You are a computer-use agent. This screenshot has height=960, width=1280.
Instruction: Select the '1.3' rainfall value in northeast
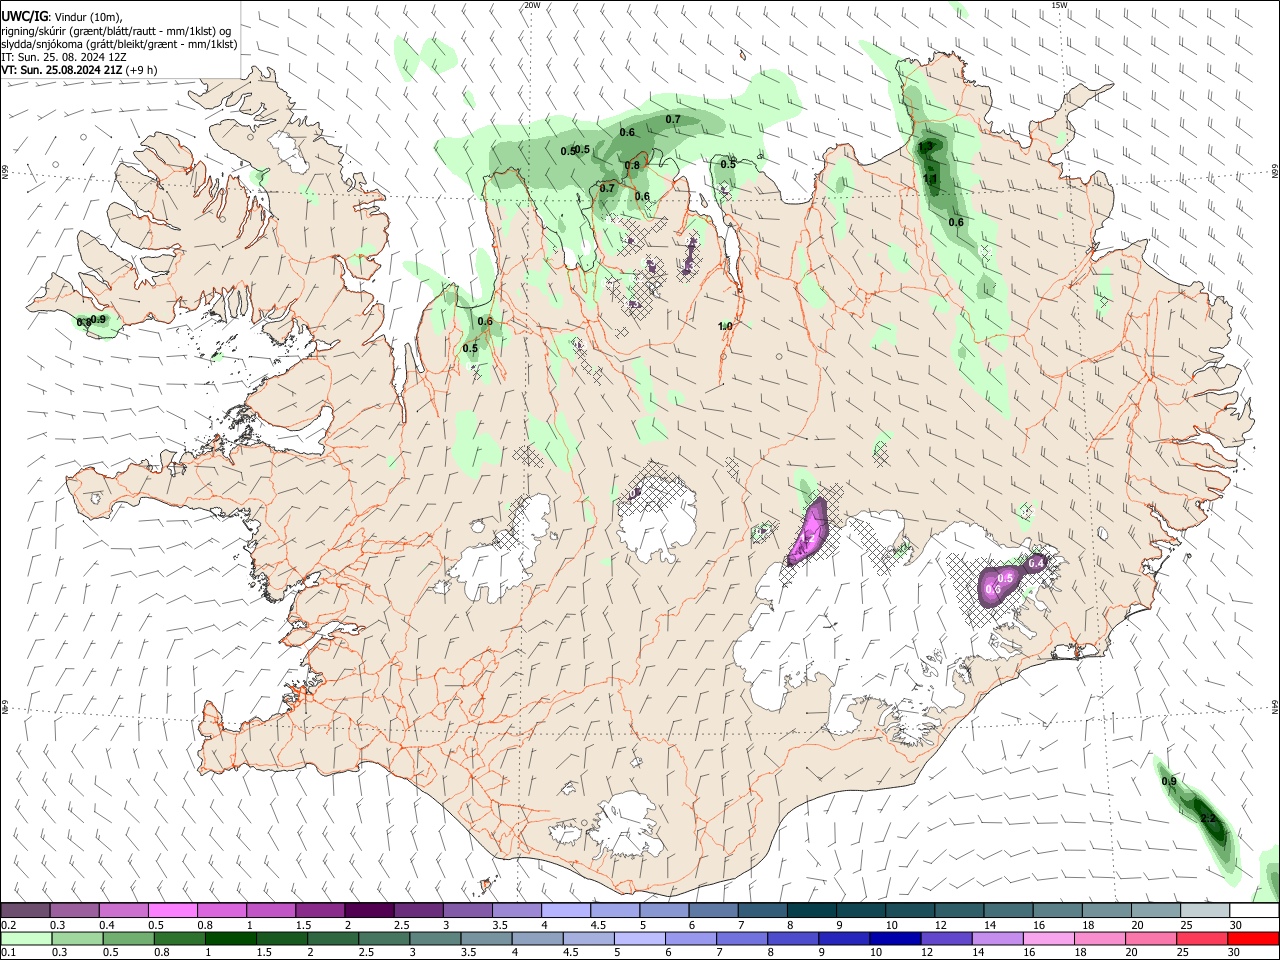click(x=925, y=147)
